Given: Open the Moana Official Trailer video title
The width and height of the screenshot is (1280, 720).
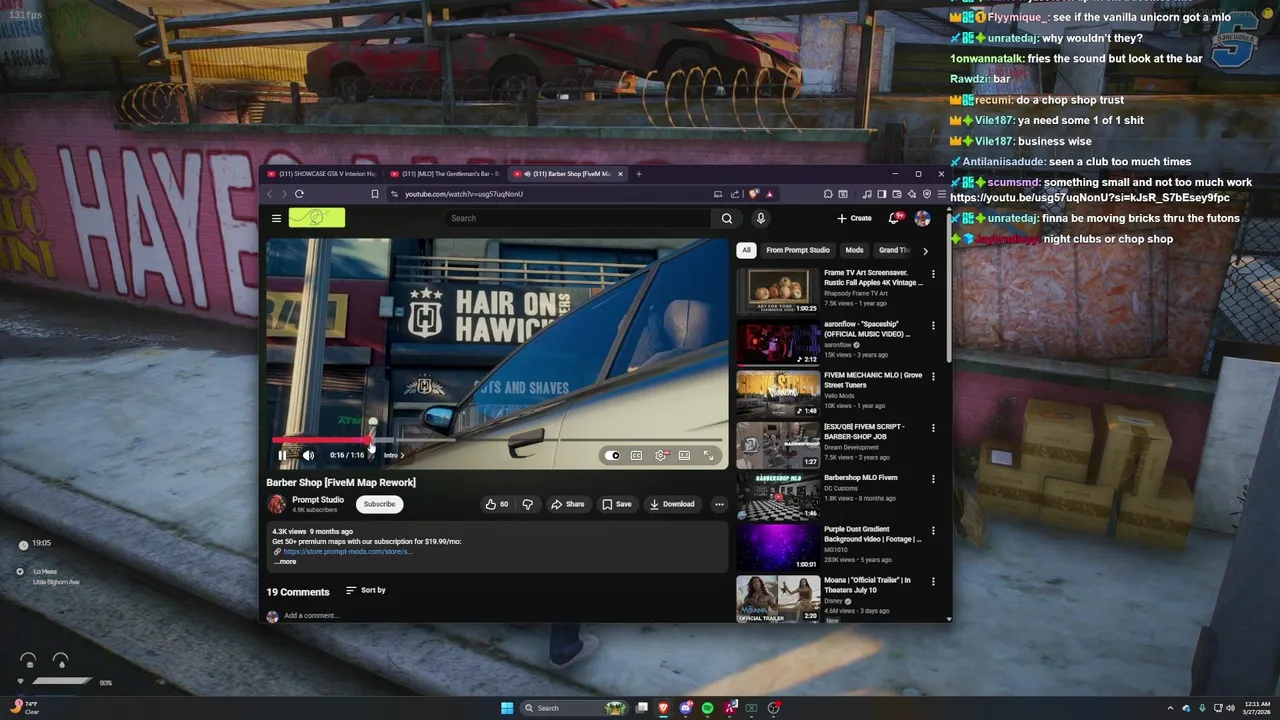Looking at the screenshot, I should click(867, 585).
